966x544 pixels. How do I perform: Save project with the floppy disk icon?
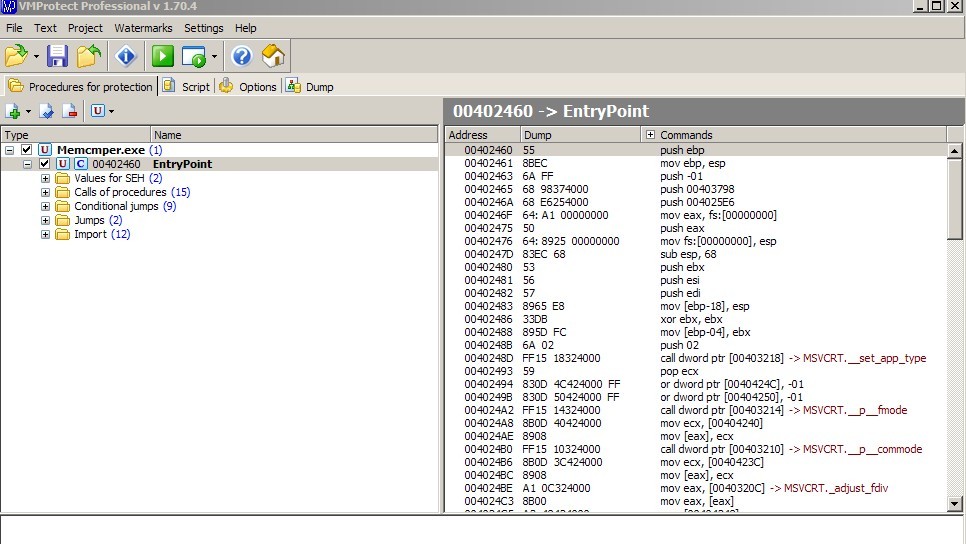point(57,56)
